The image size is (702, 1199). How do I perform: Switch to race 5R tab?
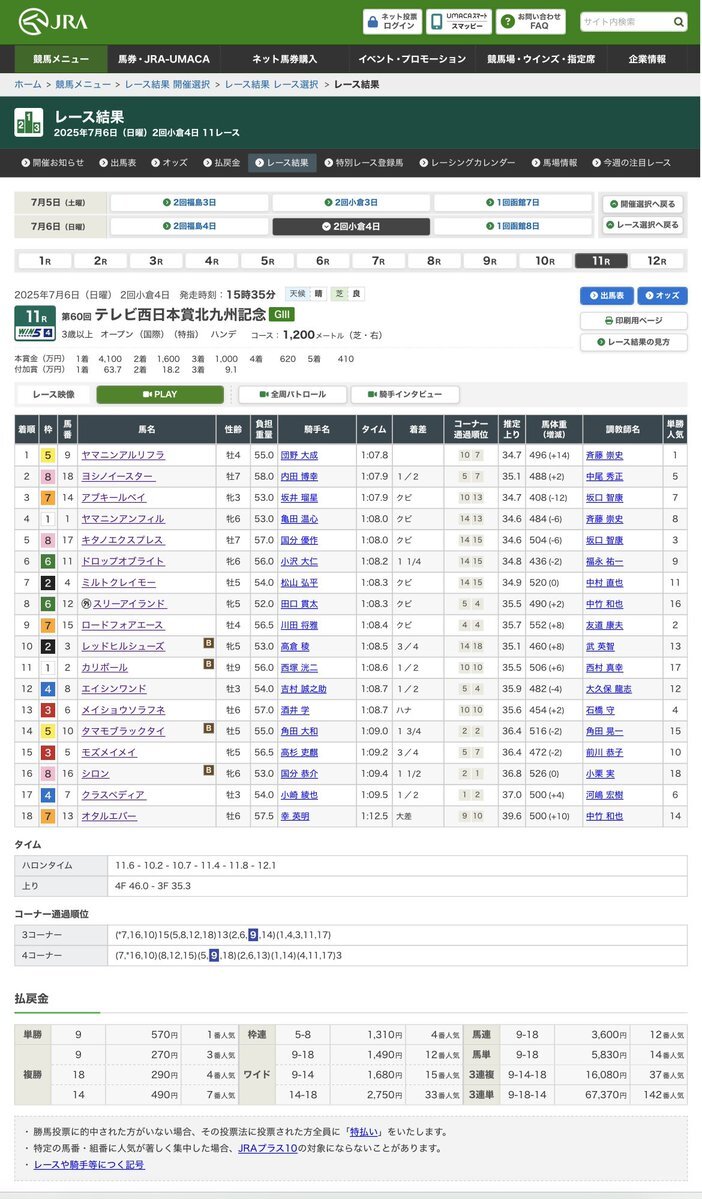coord(267,261)
